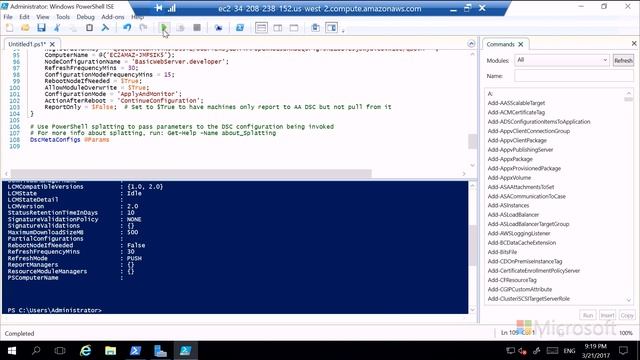Click the muted volume tray icon
This screenshot has height=360, width=640.
tap(522, 351)
